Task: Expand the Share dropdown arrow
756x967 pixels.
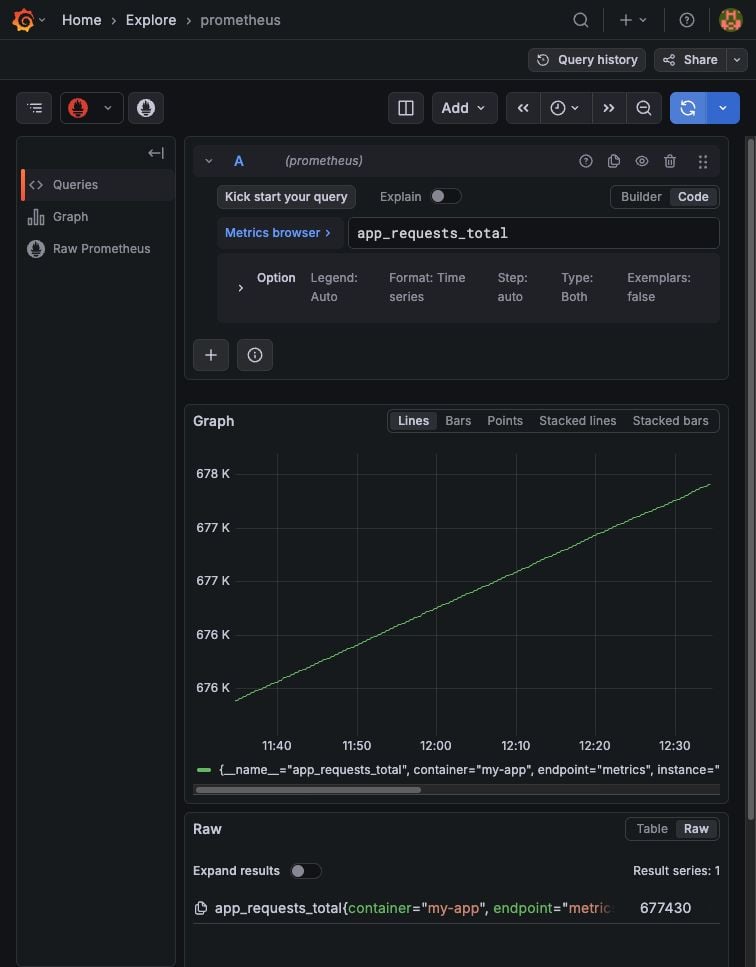Action: (737, 60)
